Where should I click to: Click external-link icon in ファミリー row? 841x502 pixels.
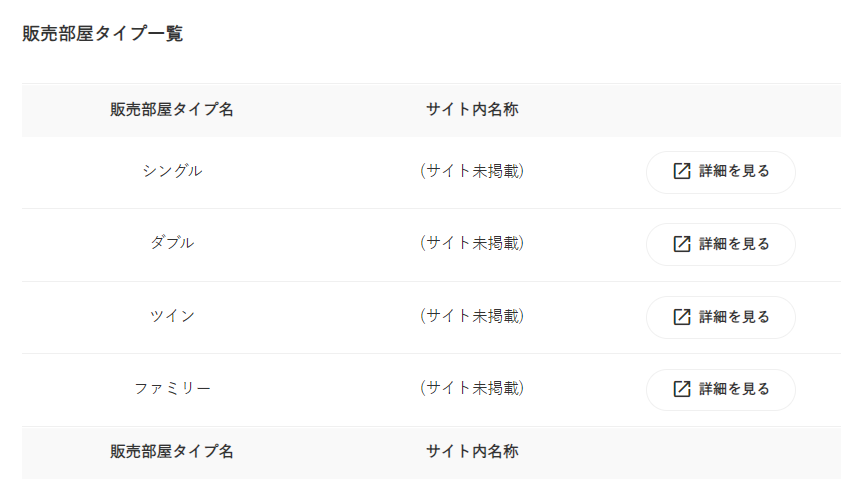pos(682,389)
